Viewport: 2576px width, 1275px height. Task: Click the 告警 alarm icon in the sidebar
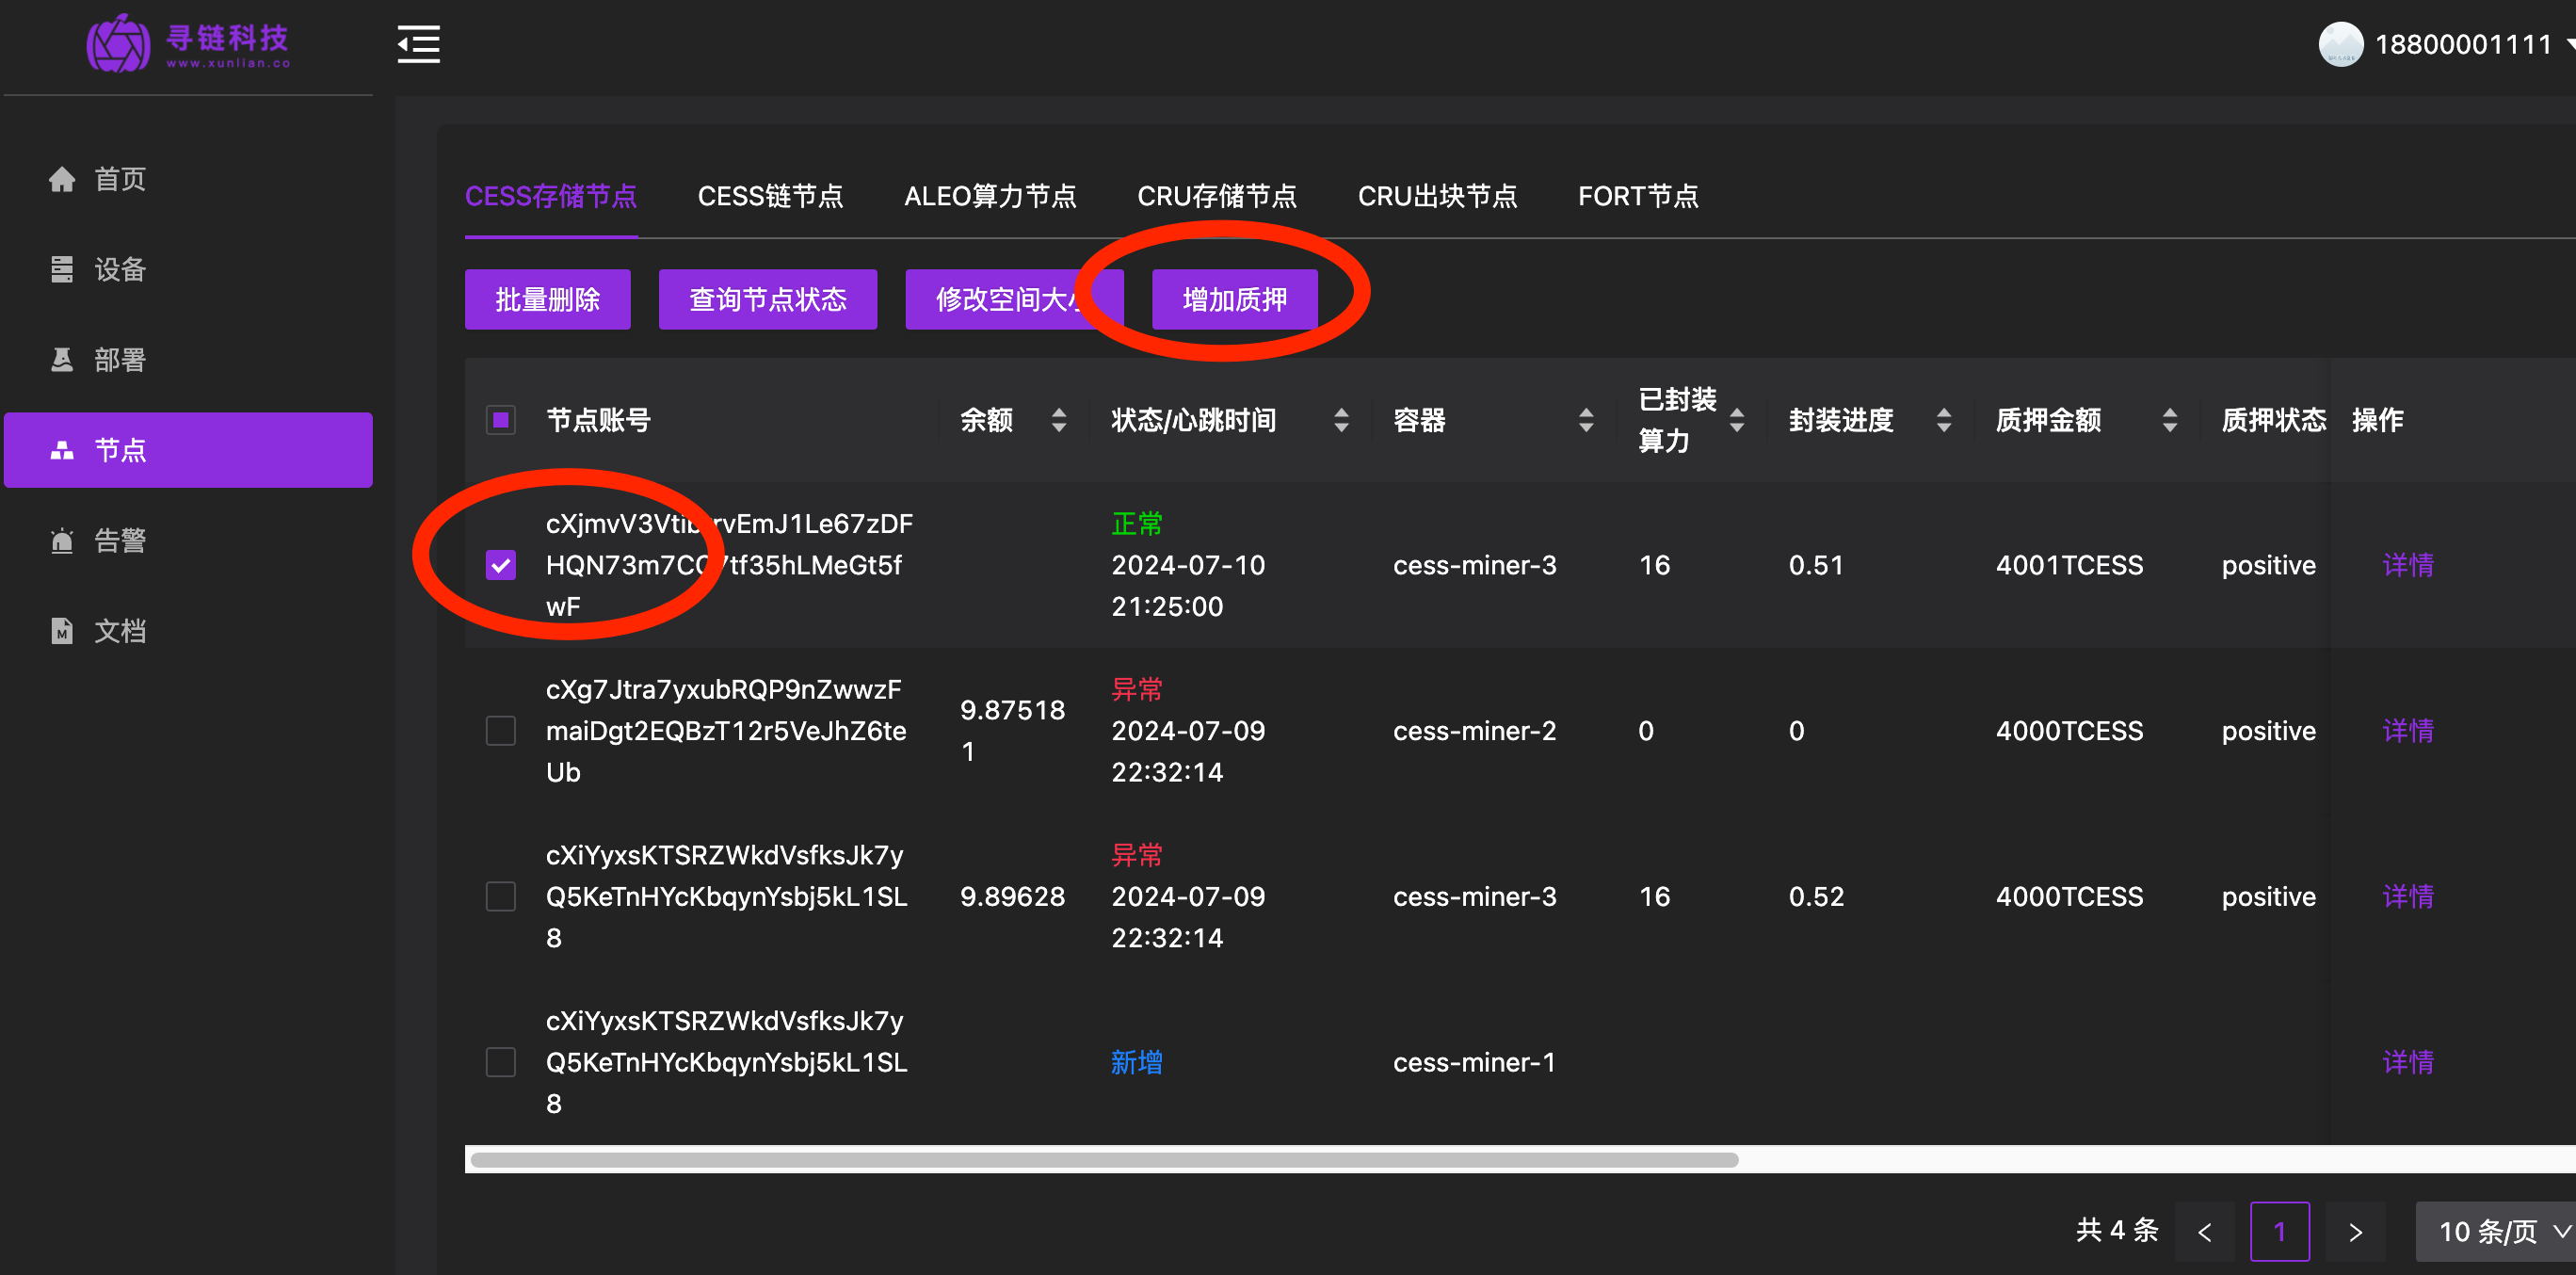[x=62, y=541]
